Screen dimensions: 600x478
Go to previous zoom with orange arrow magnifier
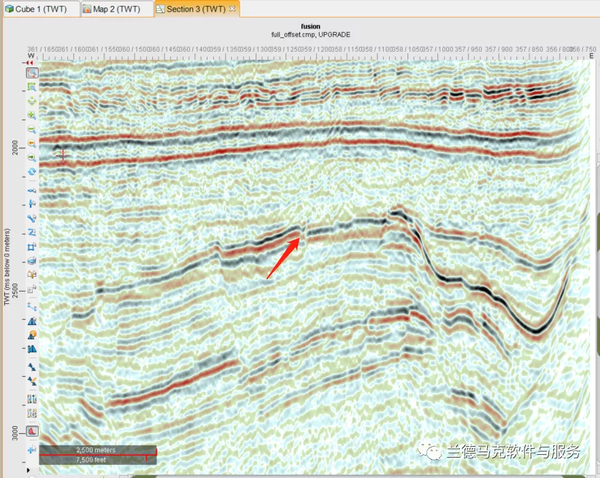pos(32,144)
